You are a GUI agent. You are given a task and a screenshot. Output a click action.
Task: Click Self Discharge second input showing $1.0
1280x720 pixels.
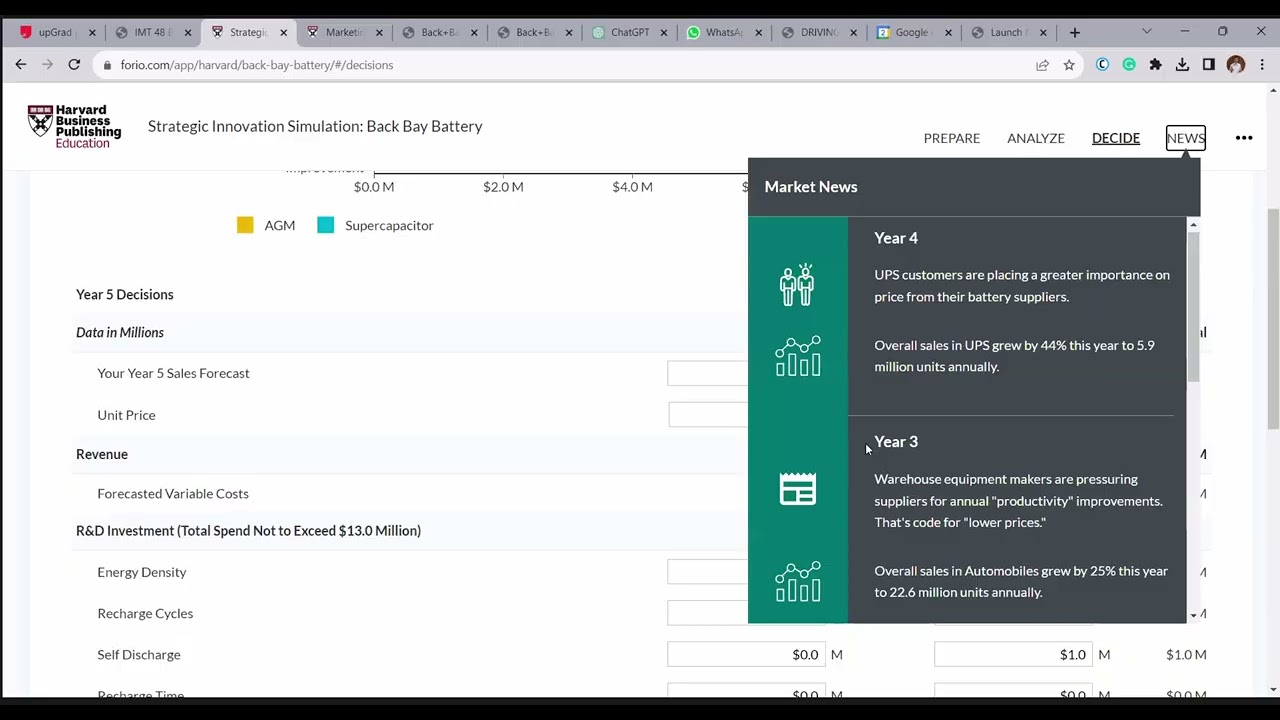pyautogui.click(x=1013, y=654)
